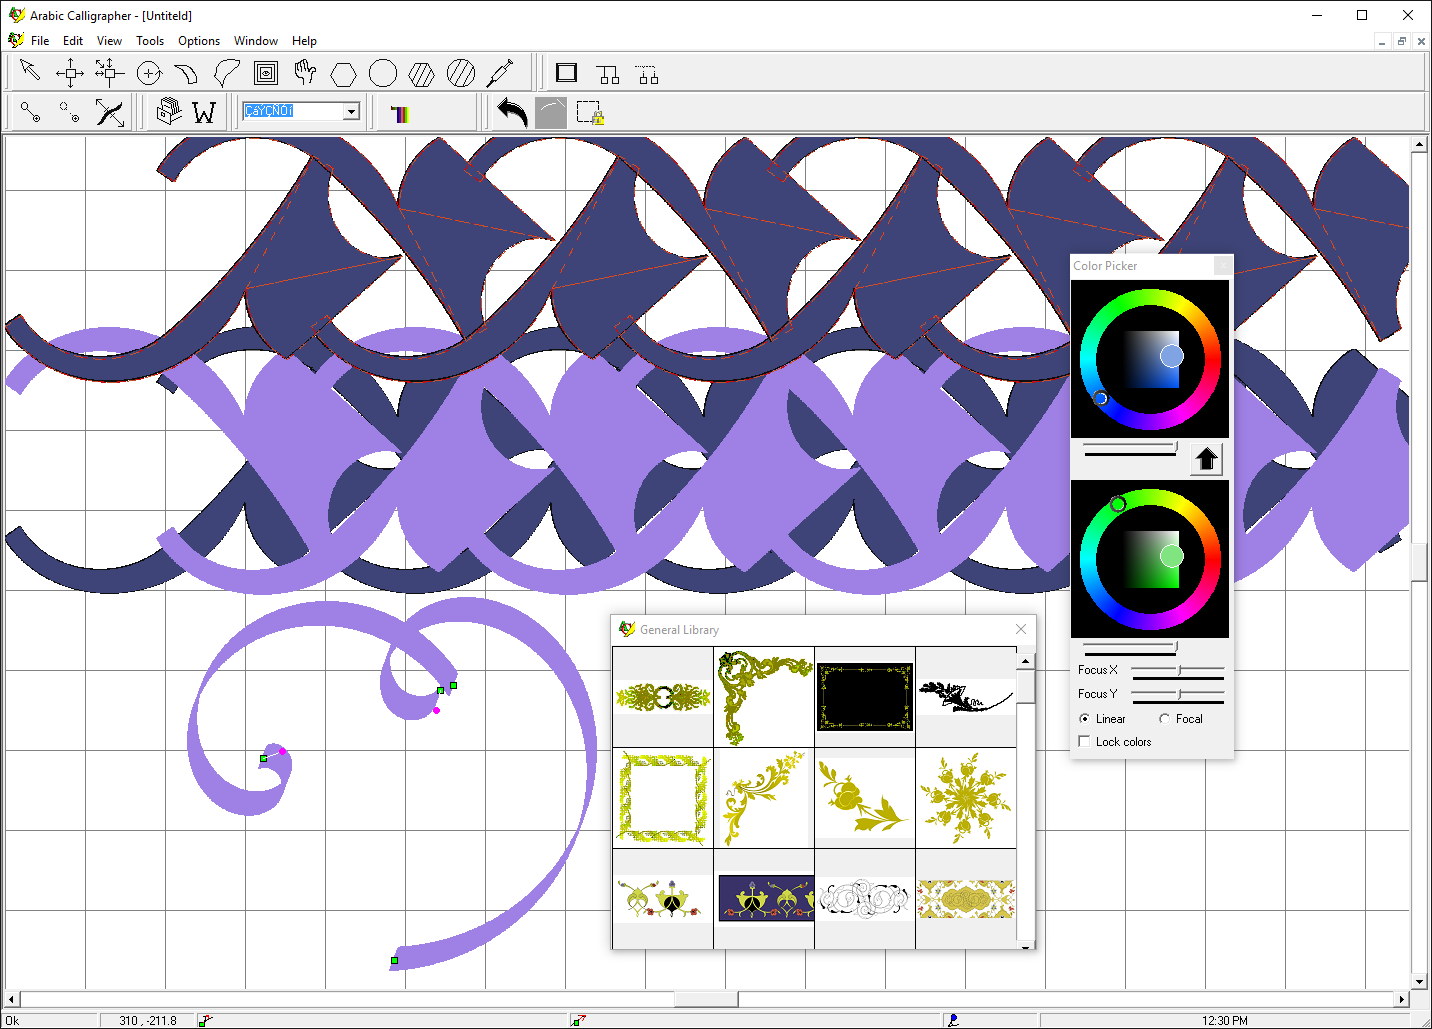
Task: Open the Window menu
Action: pos(256,41)
